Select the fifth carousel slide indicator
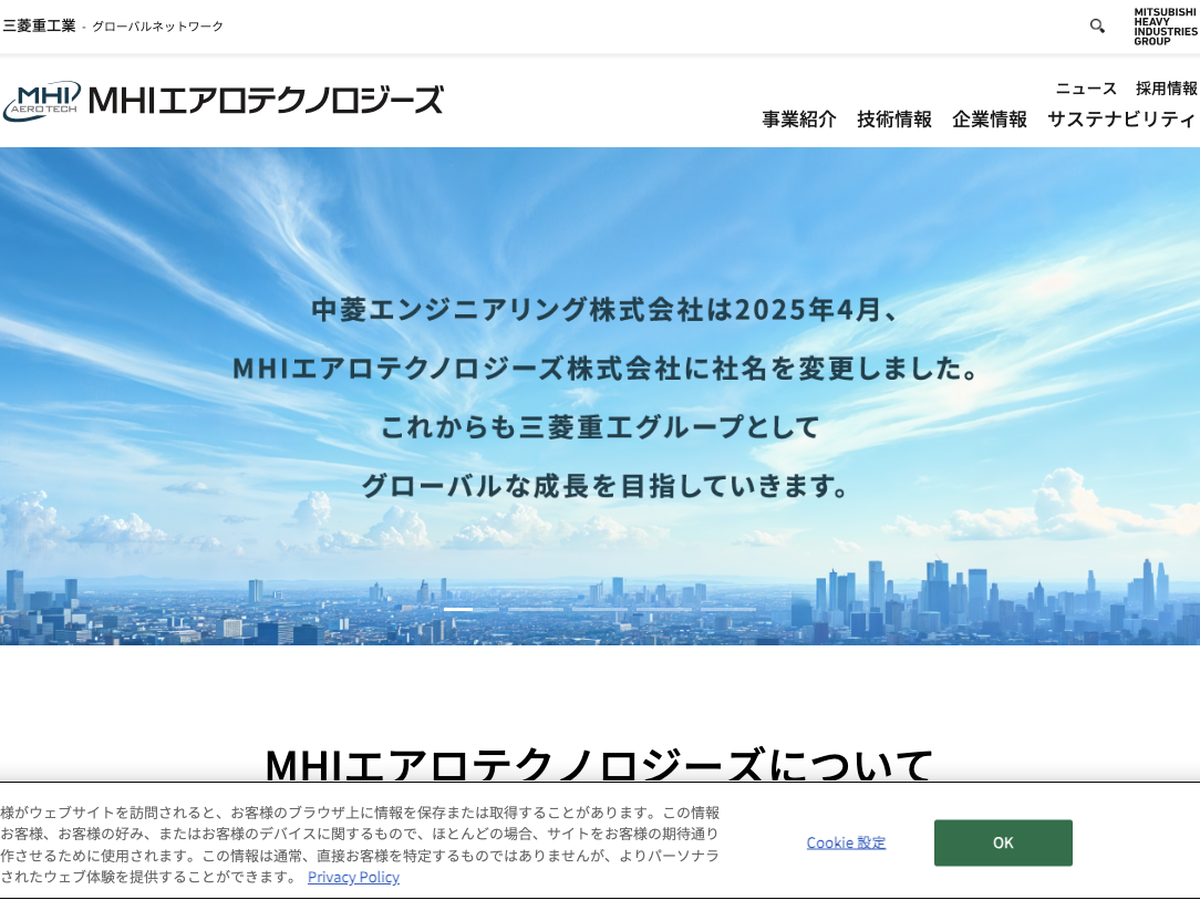 point(728,609)
